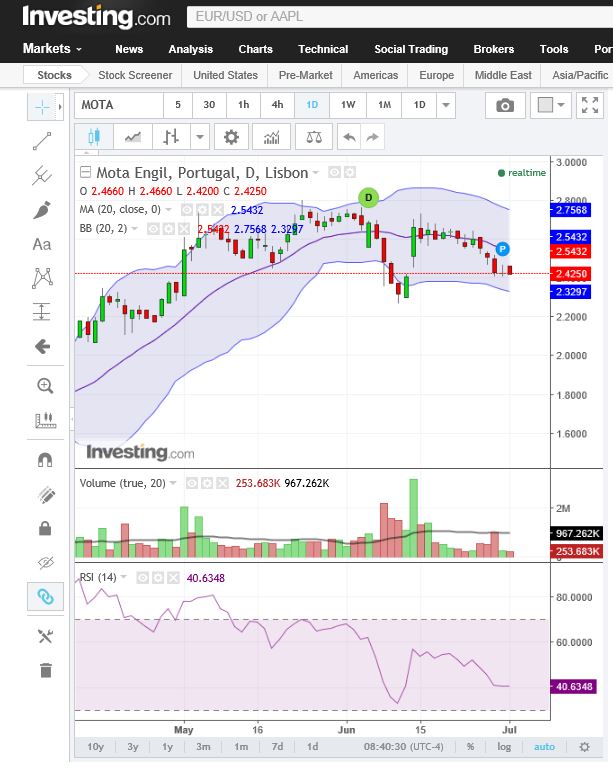Redo the chart action

tap(373, 137)
